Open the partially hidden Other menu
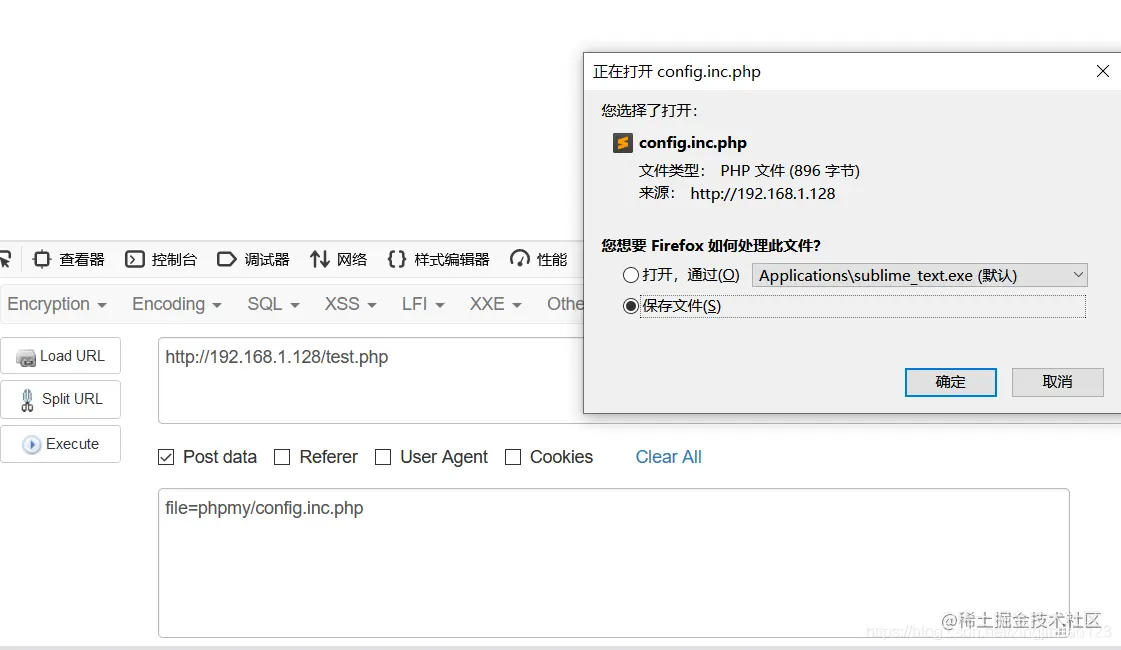 565,304
